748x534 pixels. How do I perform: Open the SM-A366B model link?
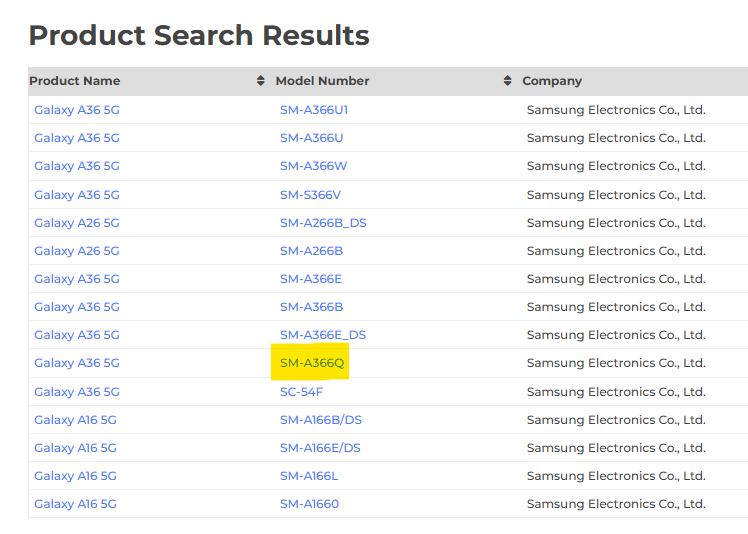point(312,307)
